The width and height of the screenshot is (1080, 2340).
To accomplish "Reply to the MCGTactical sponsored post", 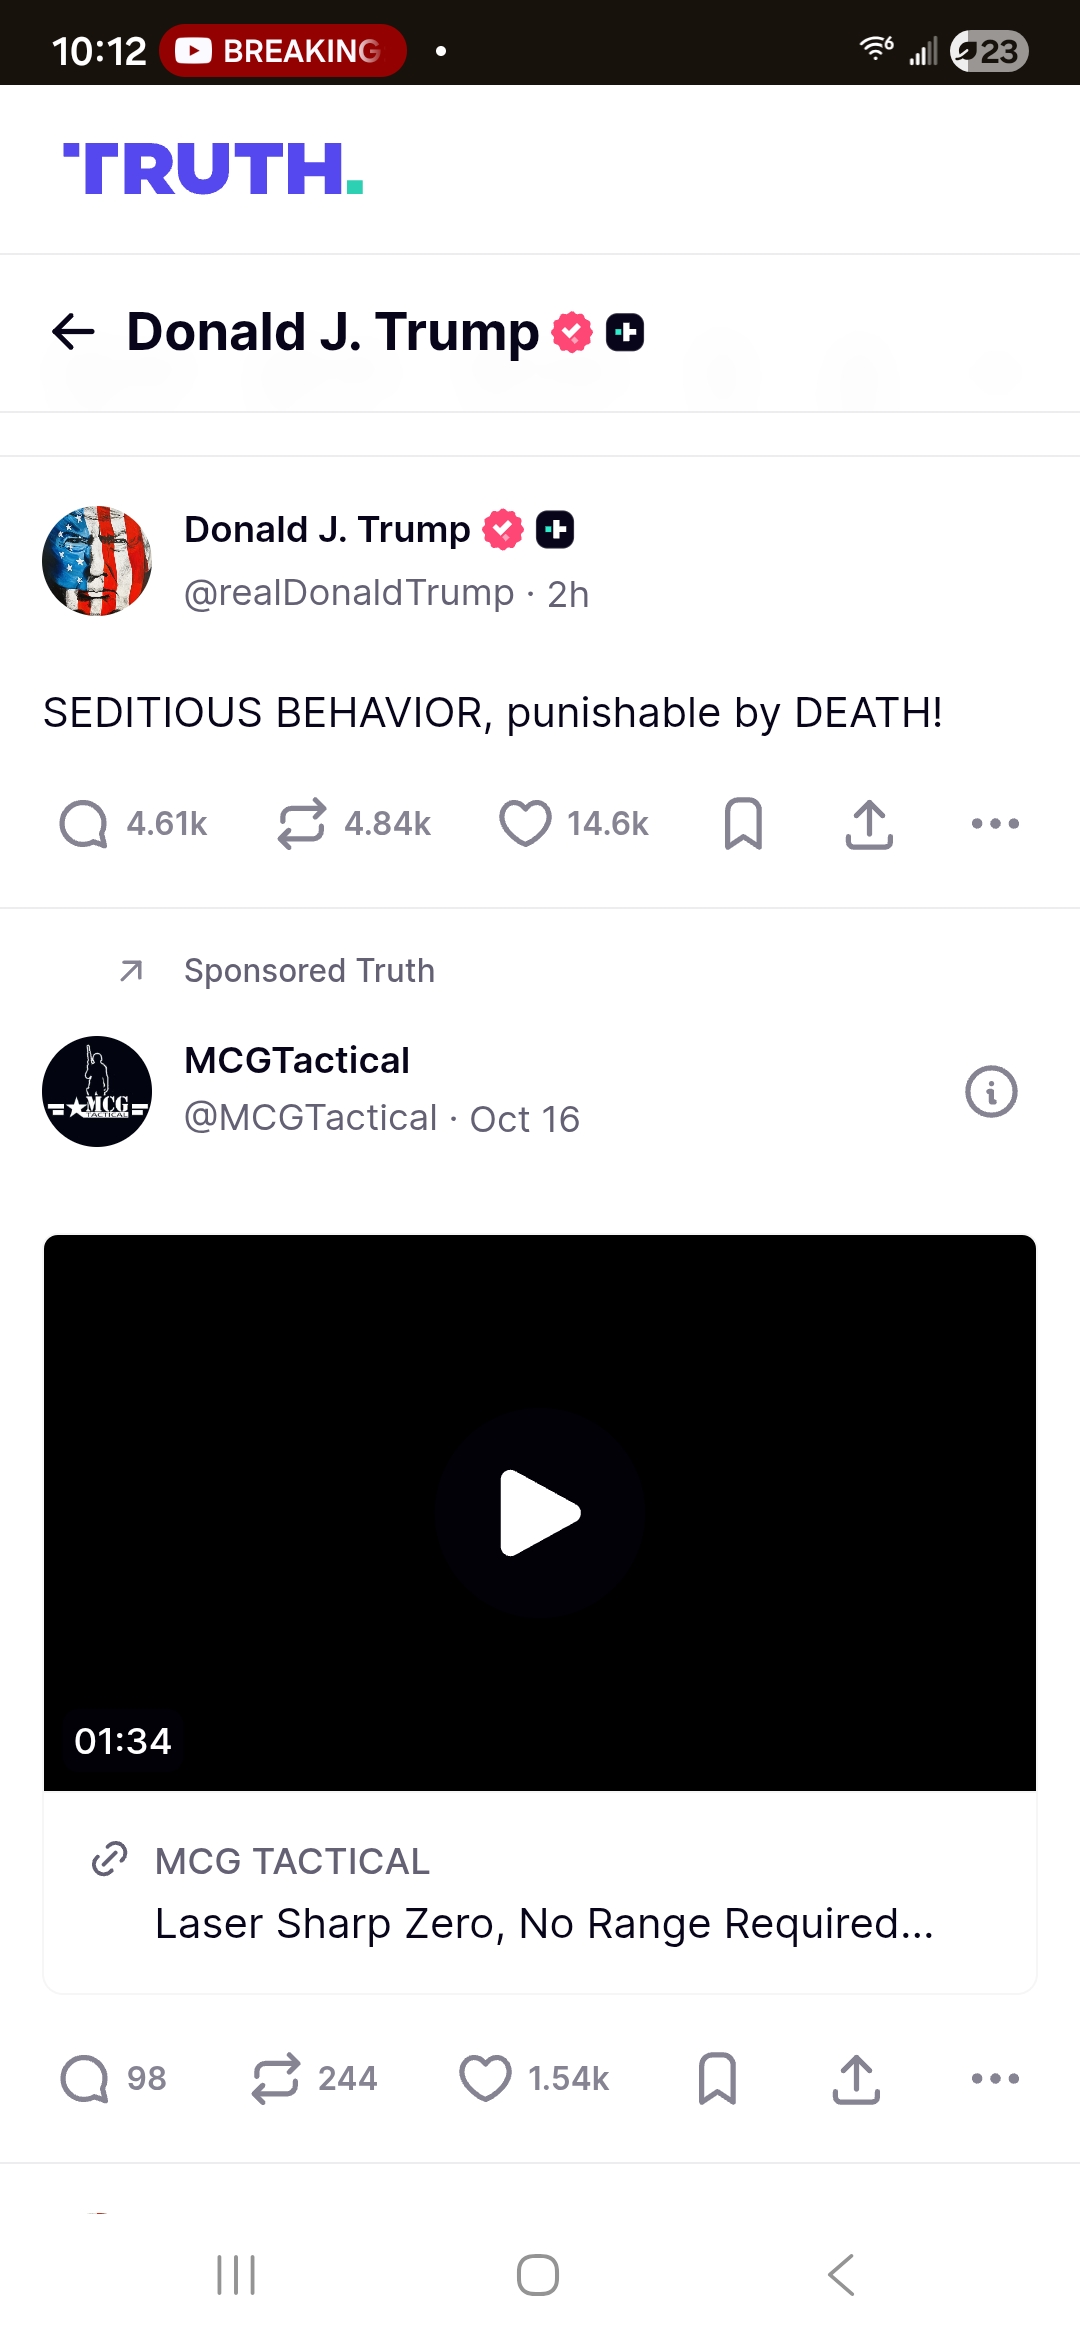I will pyautogui.click(x=84, y=2079).
